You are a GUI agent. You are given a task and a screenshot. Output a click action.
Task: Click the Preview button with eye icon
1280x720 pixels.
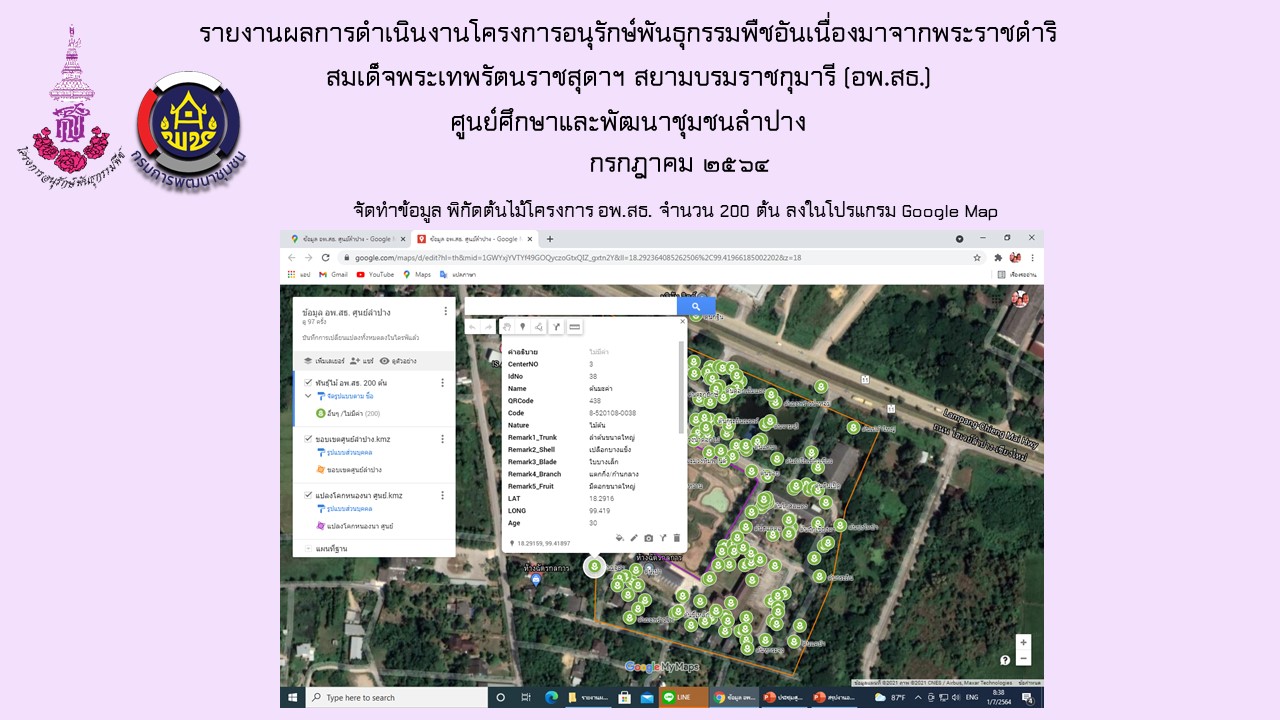pyautogui.click(x=398, y=360)
